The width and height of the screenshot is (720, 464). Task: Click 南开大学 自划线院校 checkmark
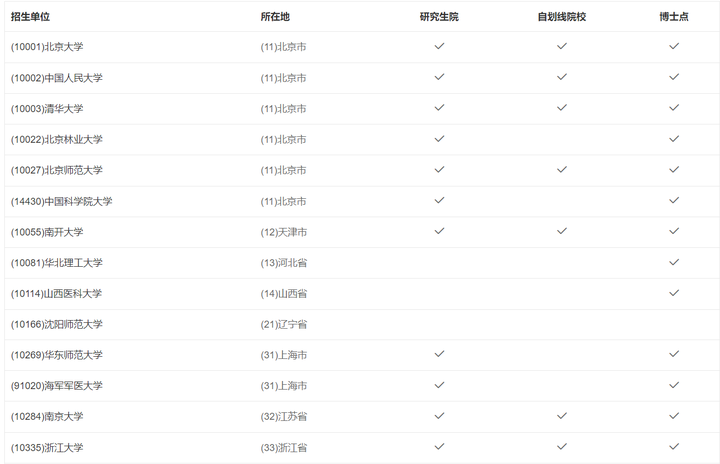562,231
